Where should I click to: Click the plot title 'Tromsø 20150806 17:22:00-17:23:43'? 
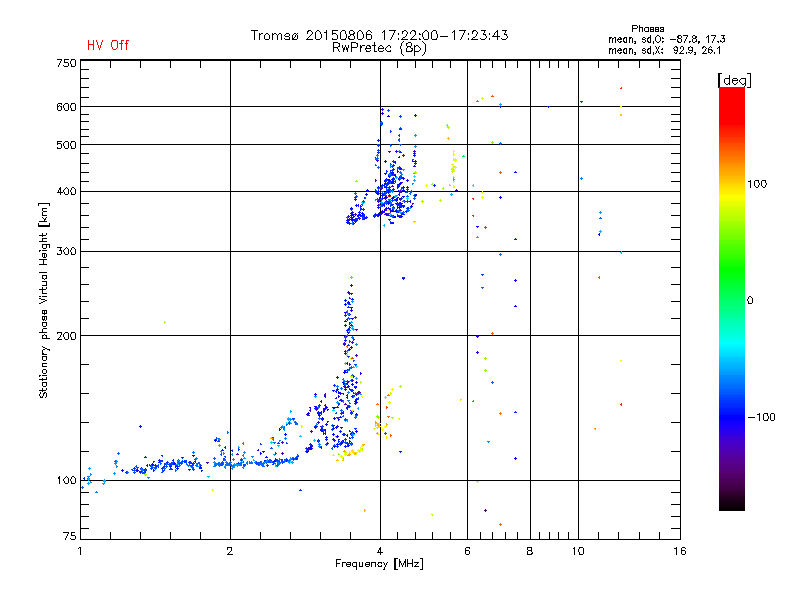(x=379, y=35)
